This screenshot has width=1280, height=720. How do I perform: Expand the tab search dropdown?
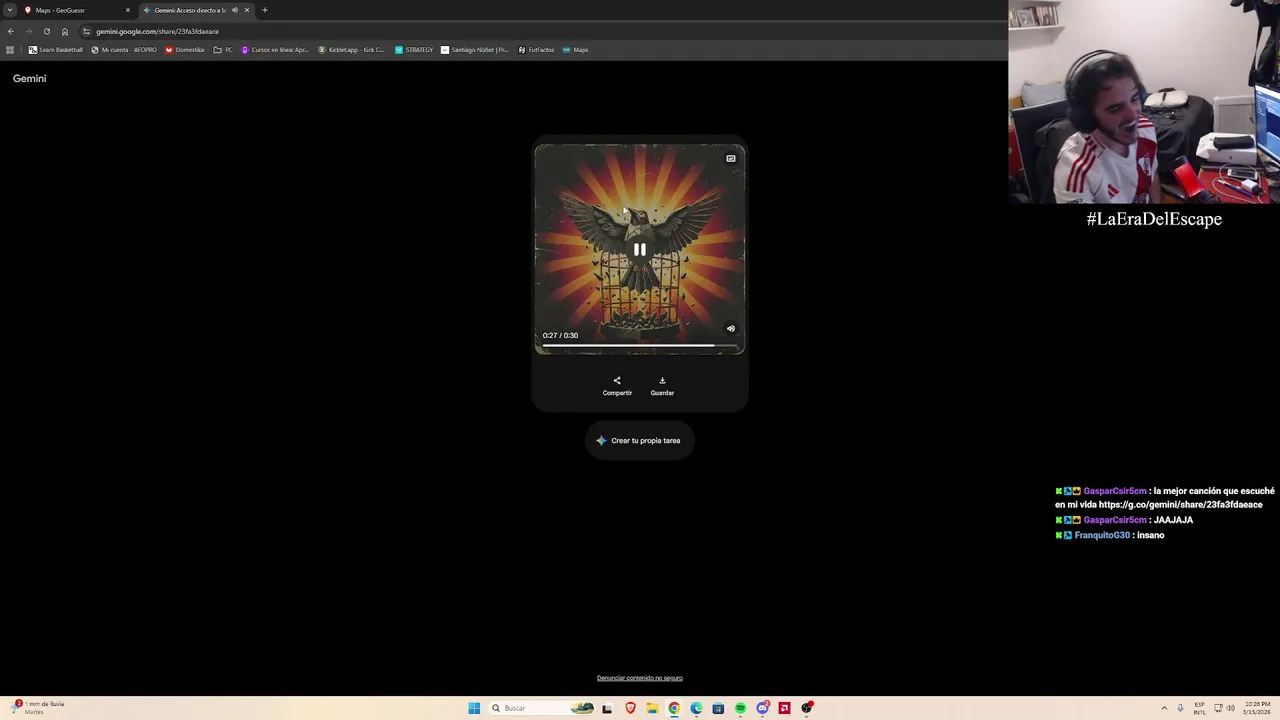10,10
